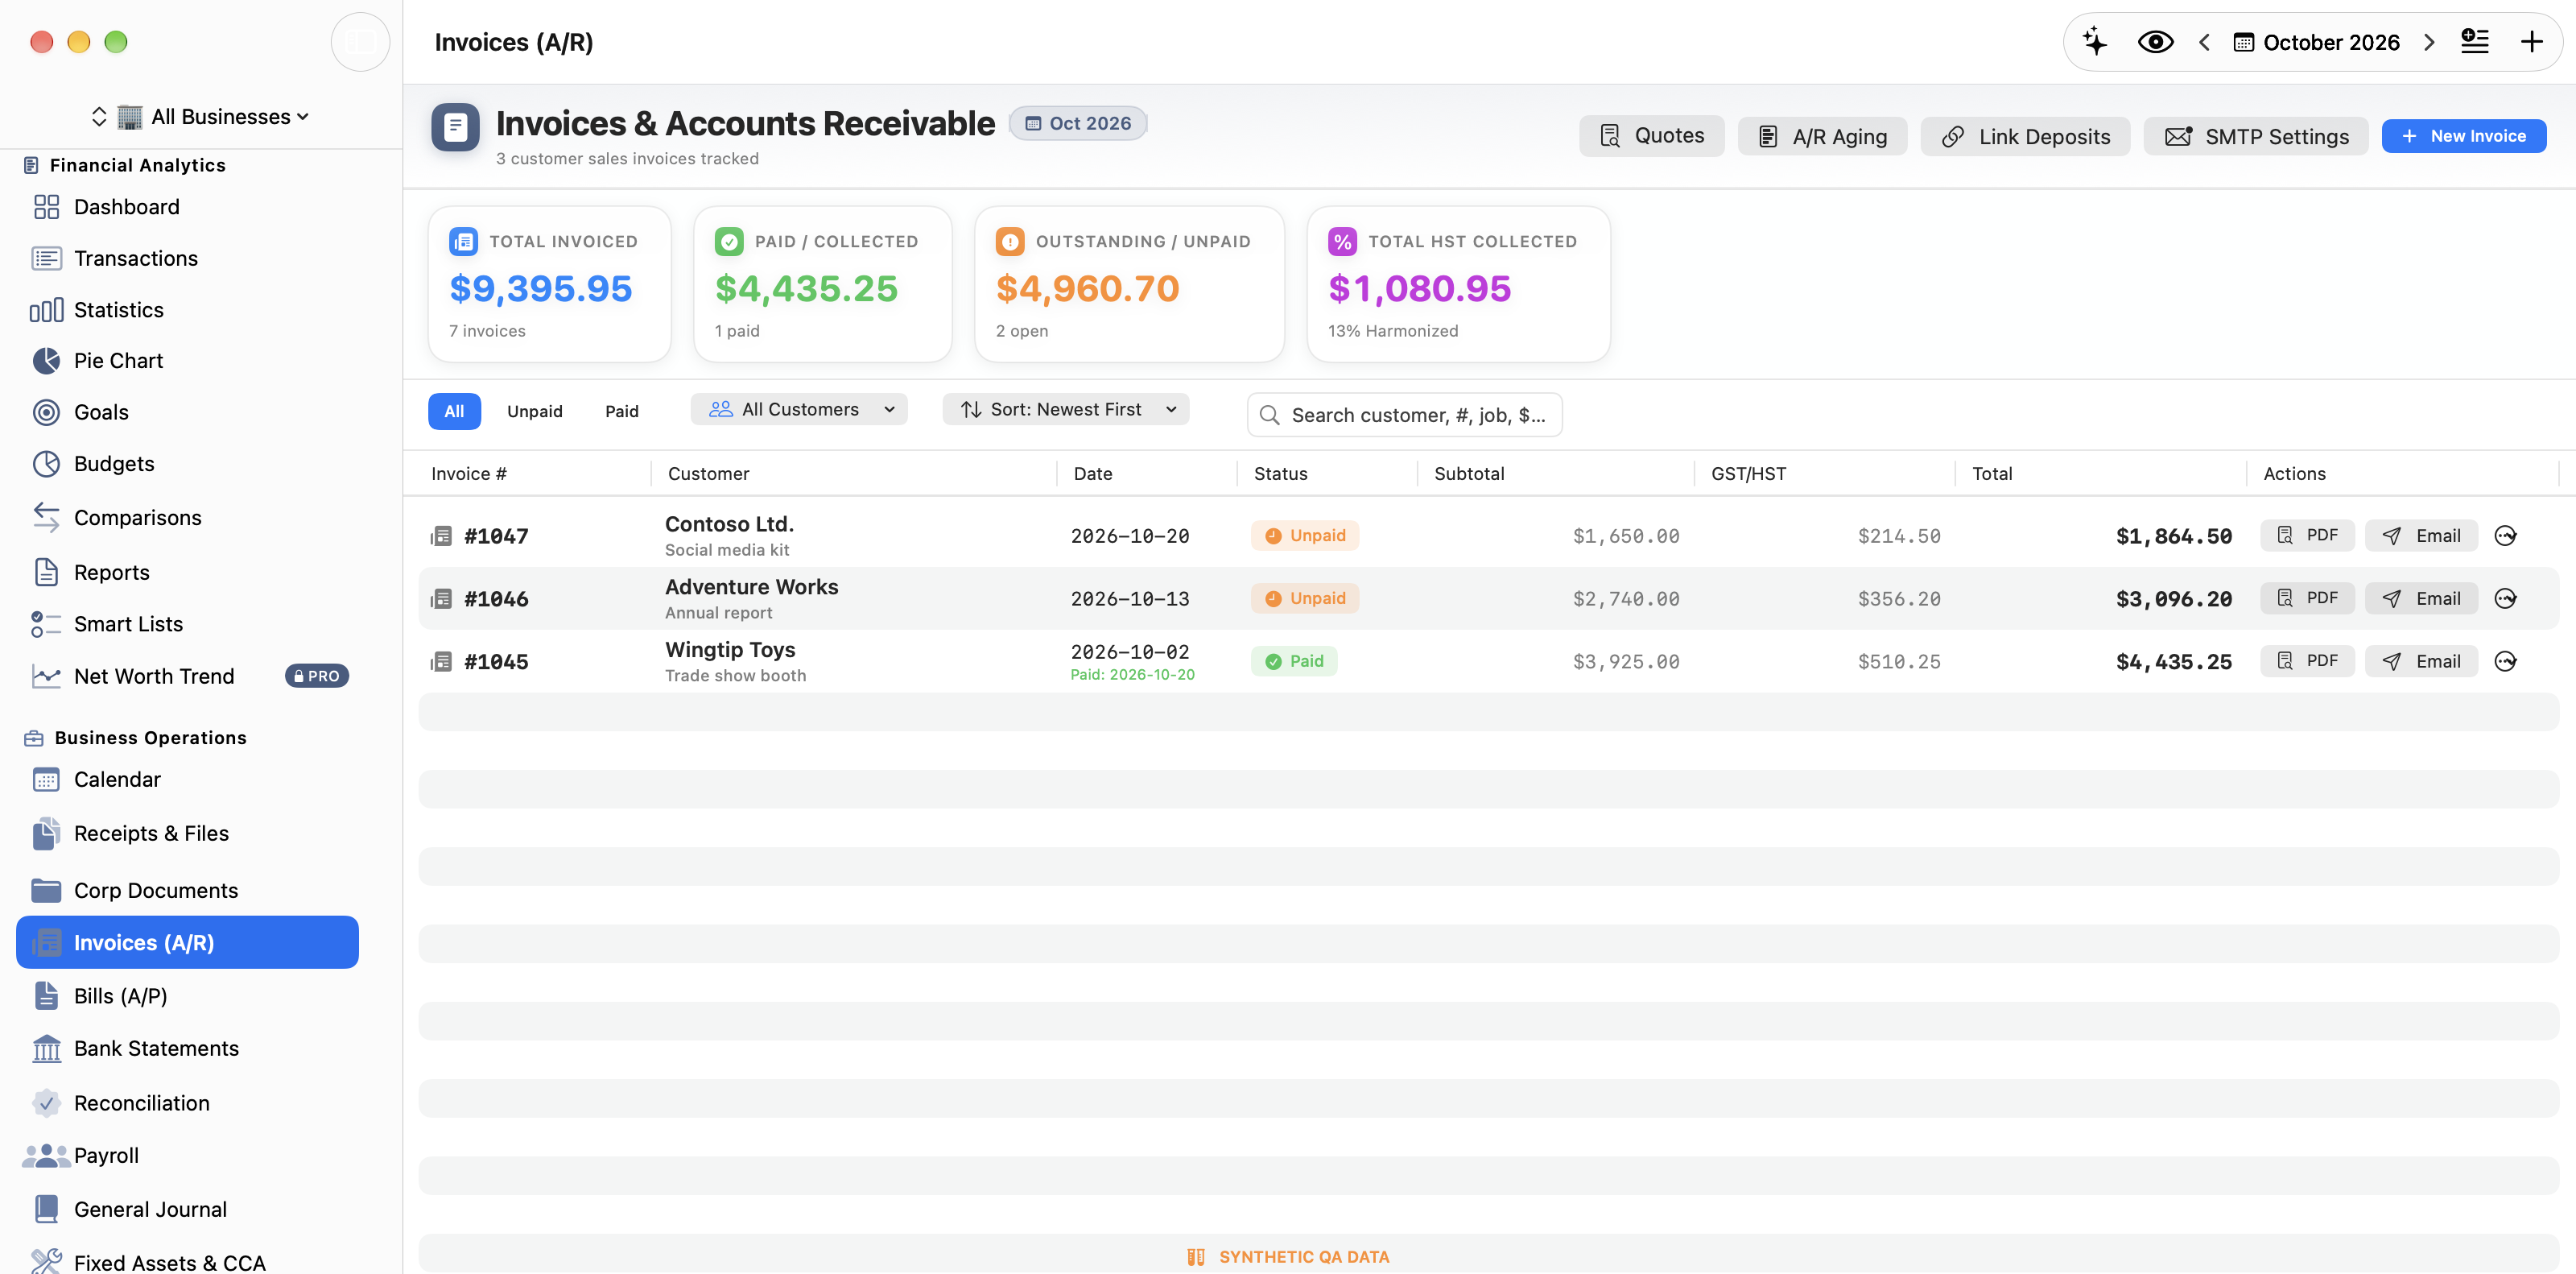Screen dimensions: 2576x1274
Task: Click Link Deposits button
Action: (x=2025, y=136)
